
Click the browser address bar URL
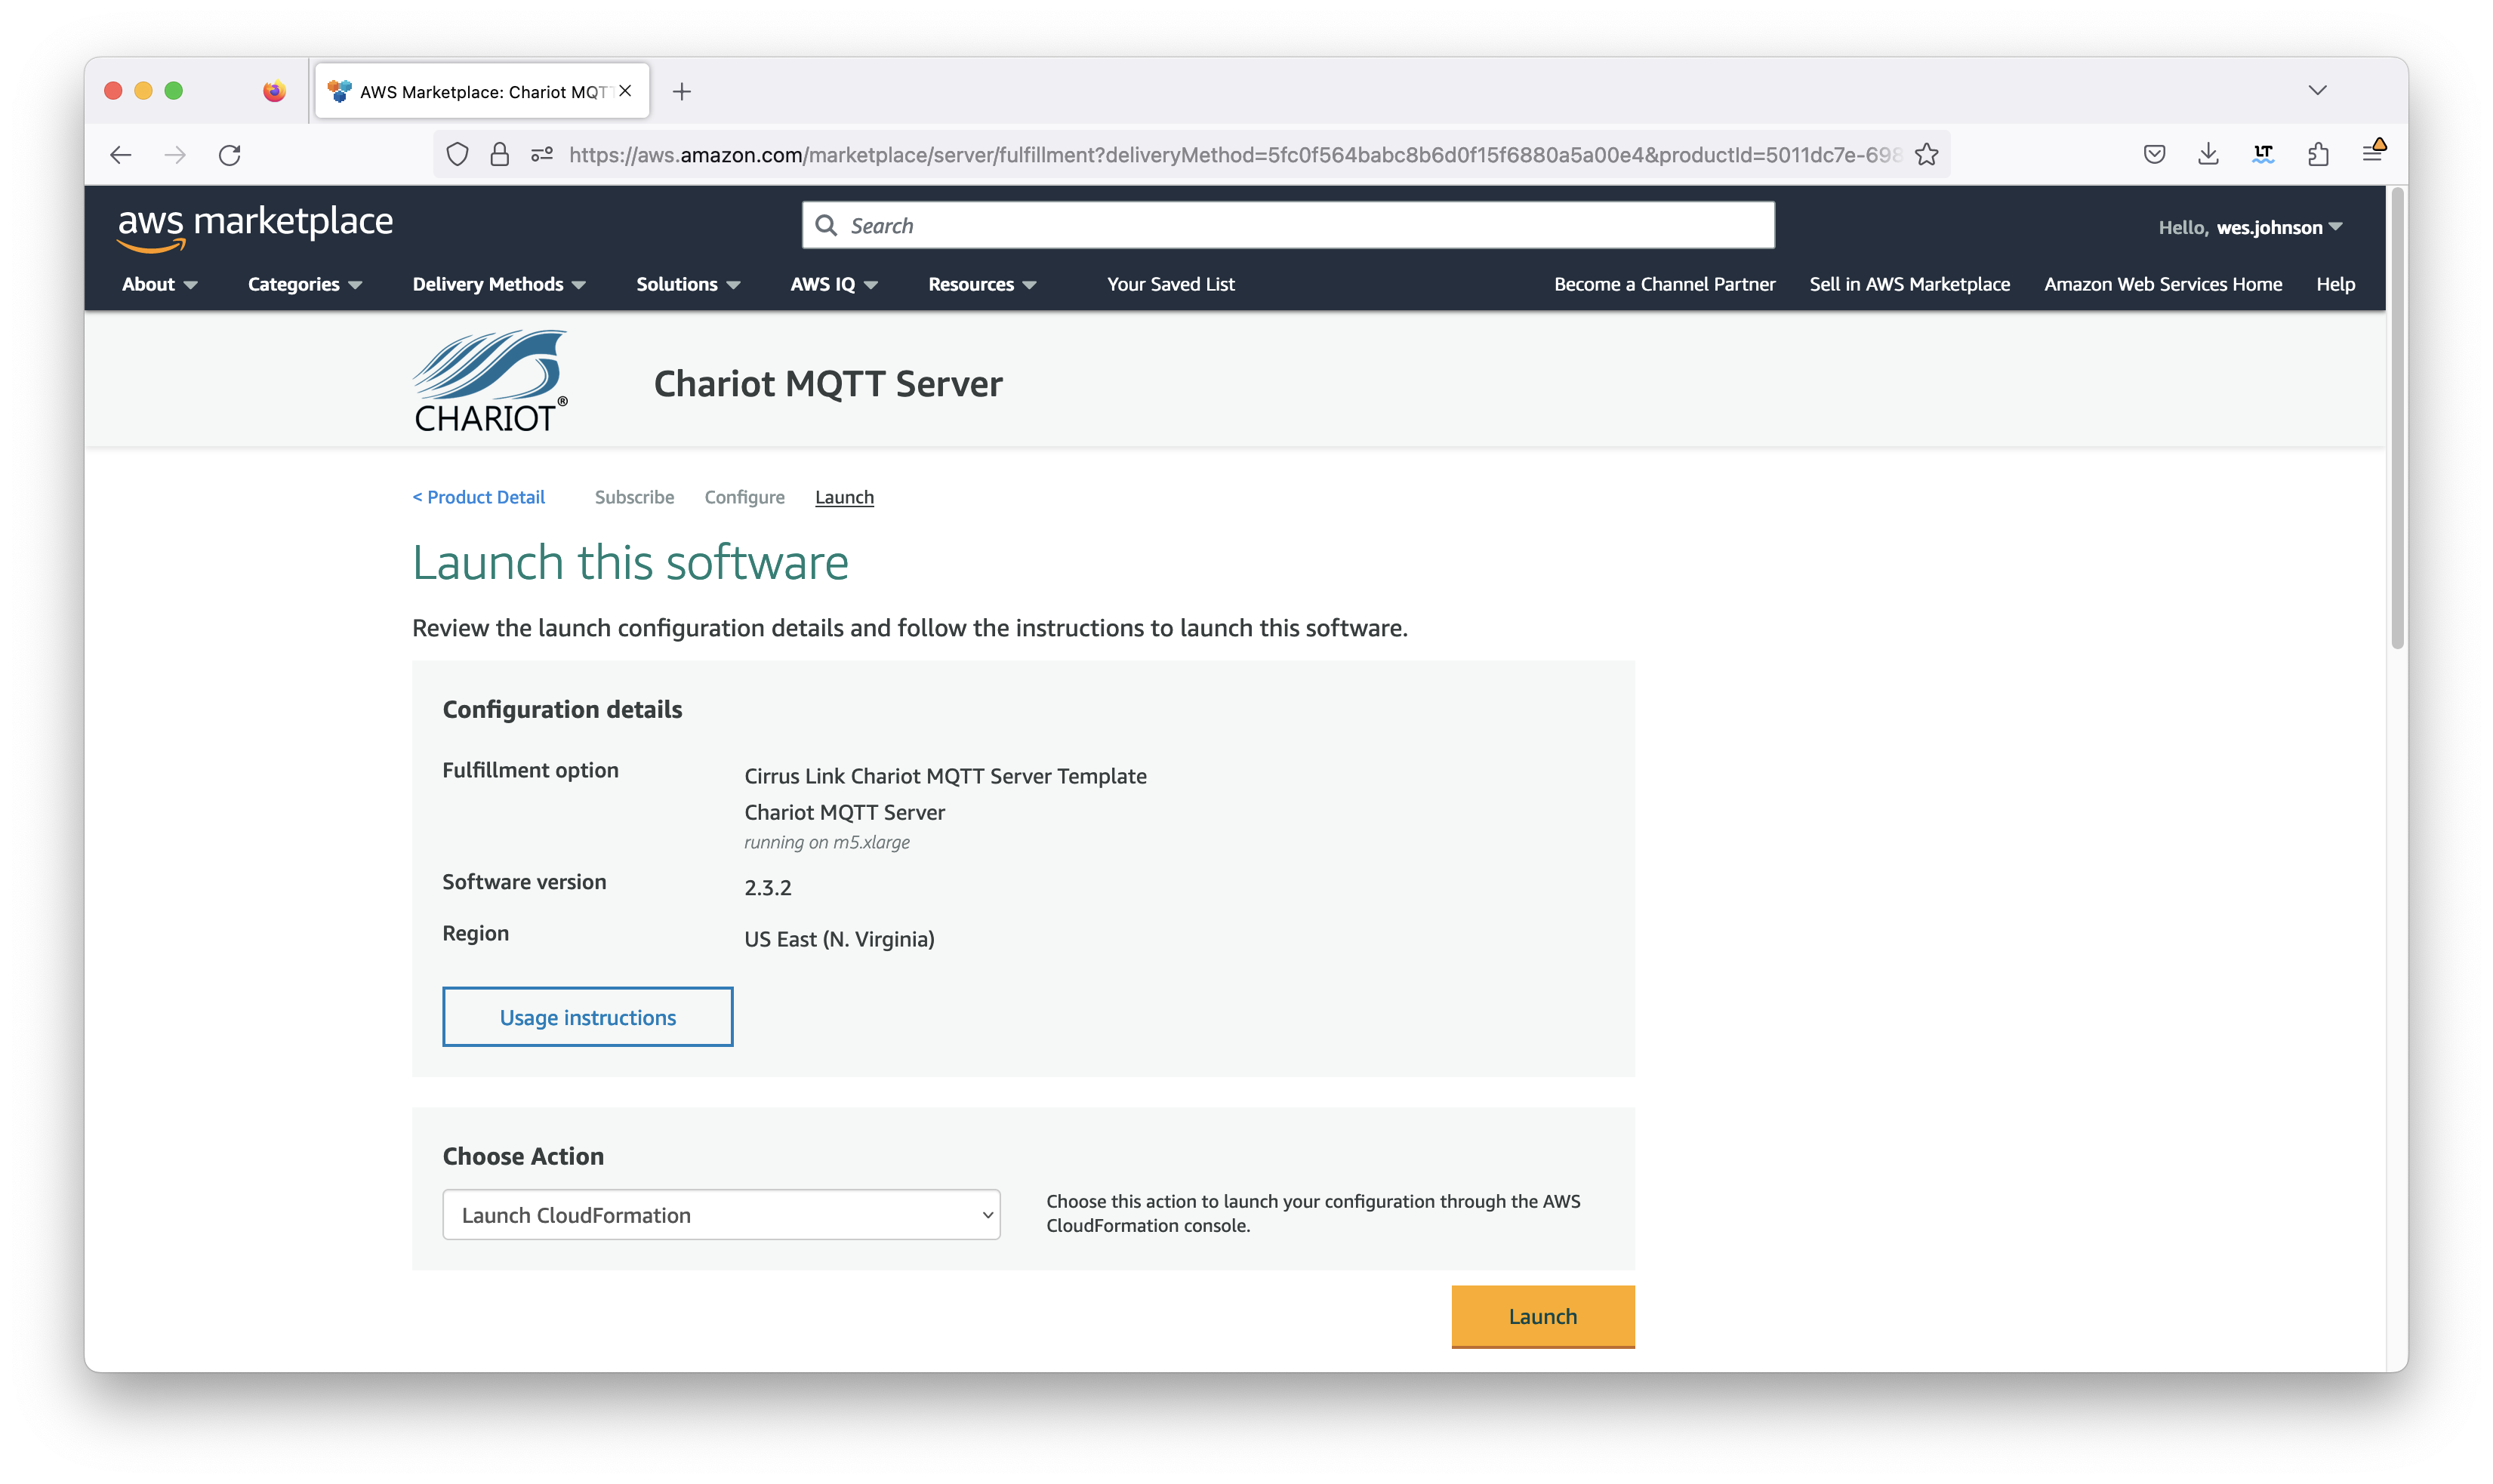coord(1235,155)
